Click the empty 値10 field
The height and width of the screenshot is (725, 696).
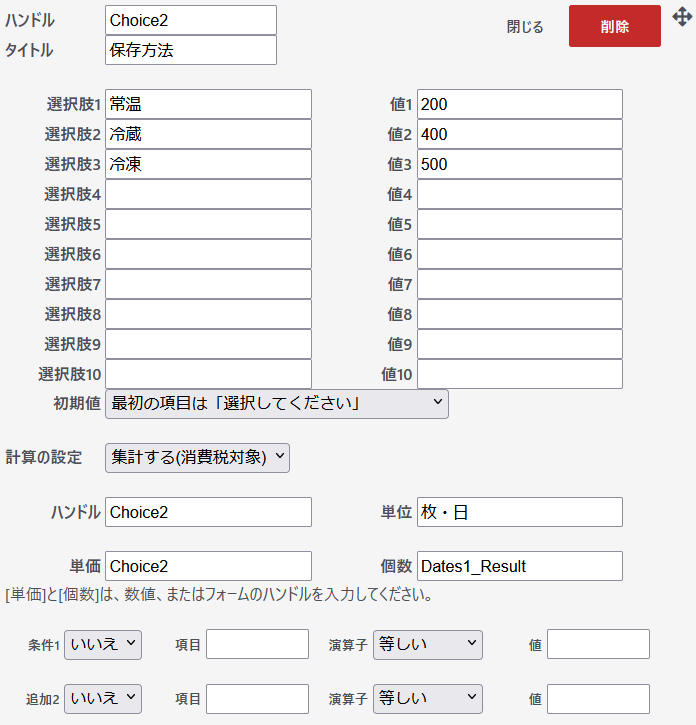pyautogui.click(x=520, y=374)
